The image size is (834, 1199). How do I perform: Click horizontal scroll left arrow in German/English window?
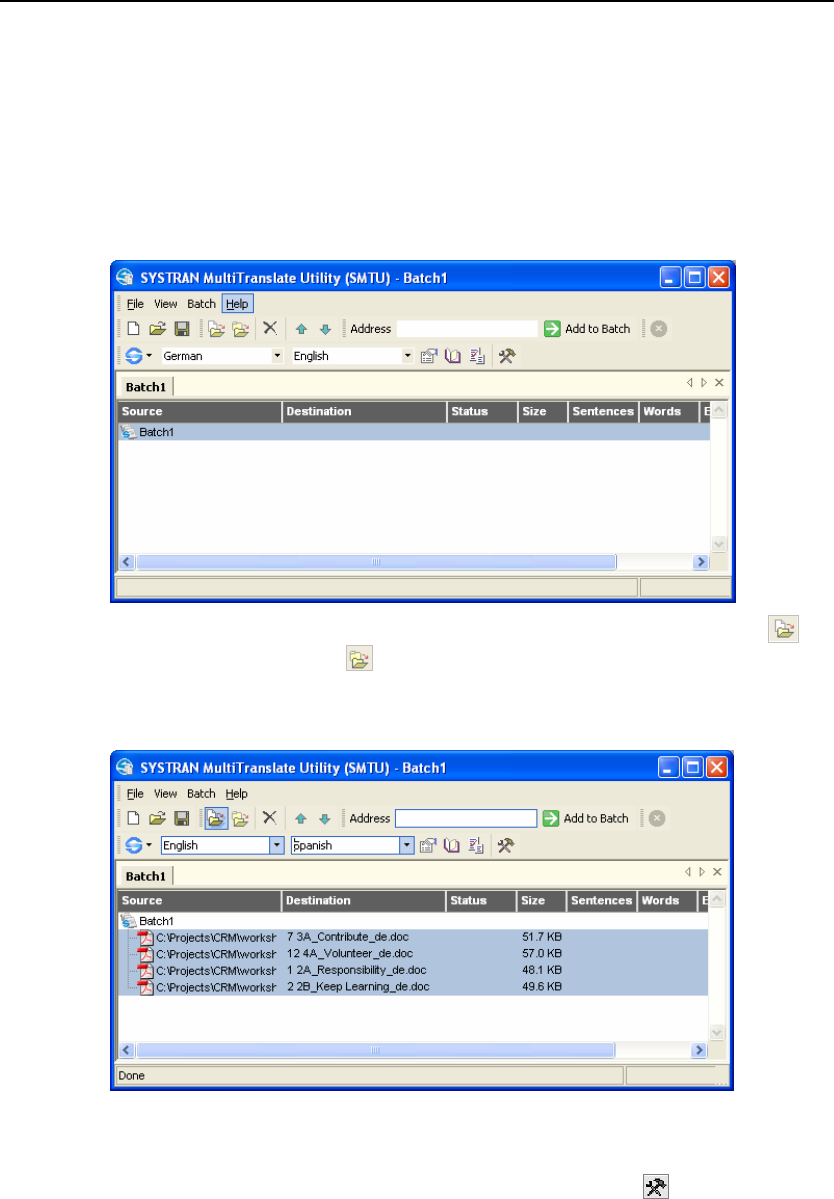click(x=127, y=562)
